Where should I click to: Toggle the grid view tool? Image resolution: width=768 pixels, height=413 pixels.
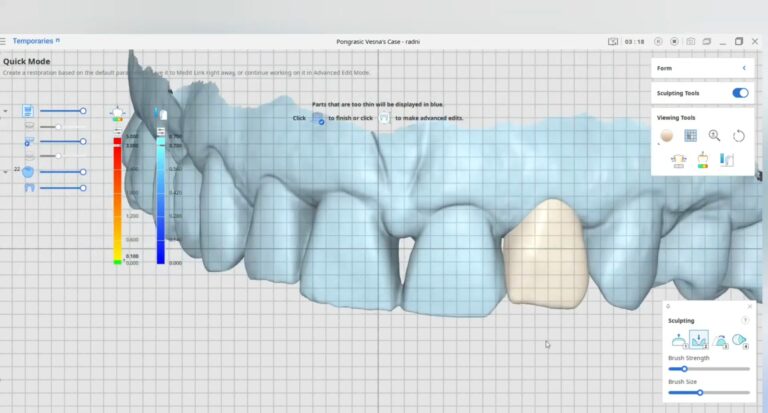click(x=691, y=136)
